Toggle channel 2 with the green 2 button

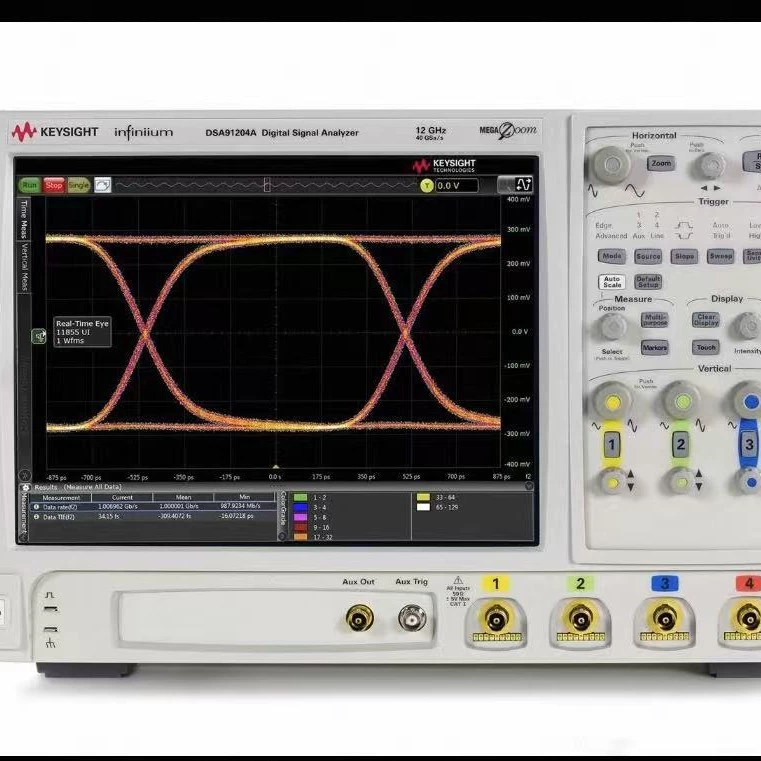pos(680,444)
